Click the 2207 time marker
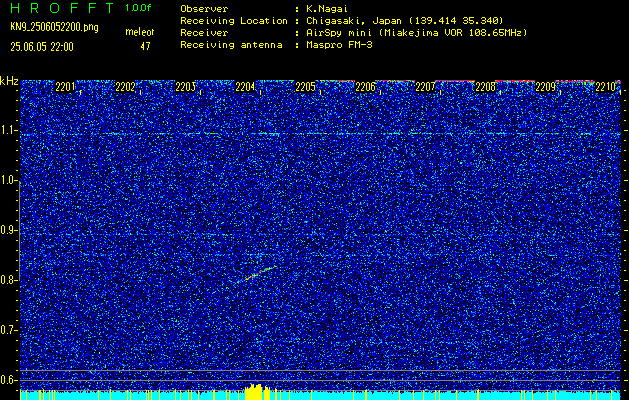Image resolution: width=629 pixels, height=400 pixels. [425, 87]
